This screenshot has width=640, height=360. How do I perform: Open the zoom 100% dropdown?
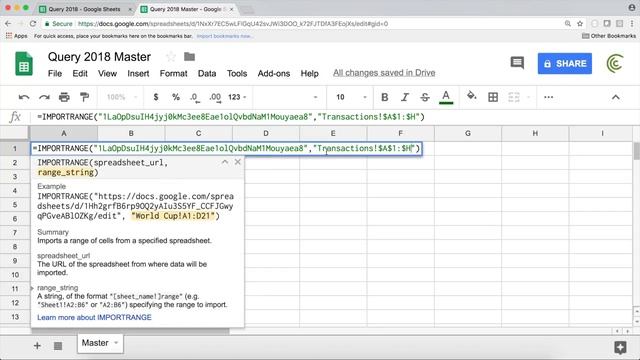tap(122, 97)
